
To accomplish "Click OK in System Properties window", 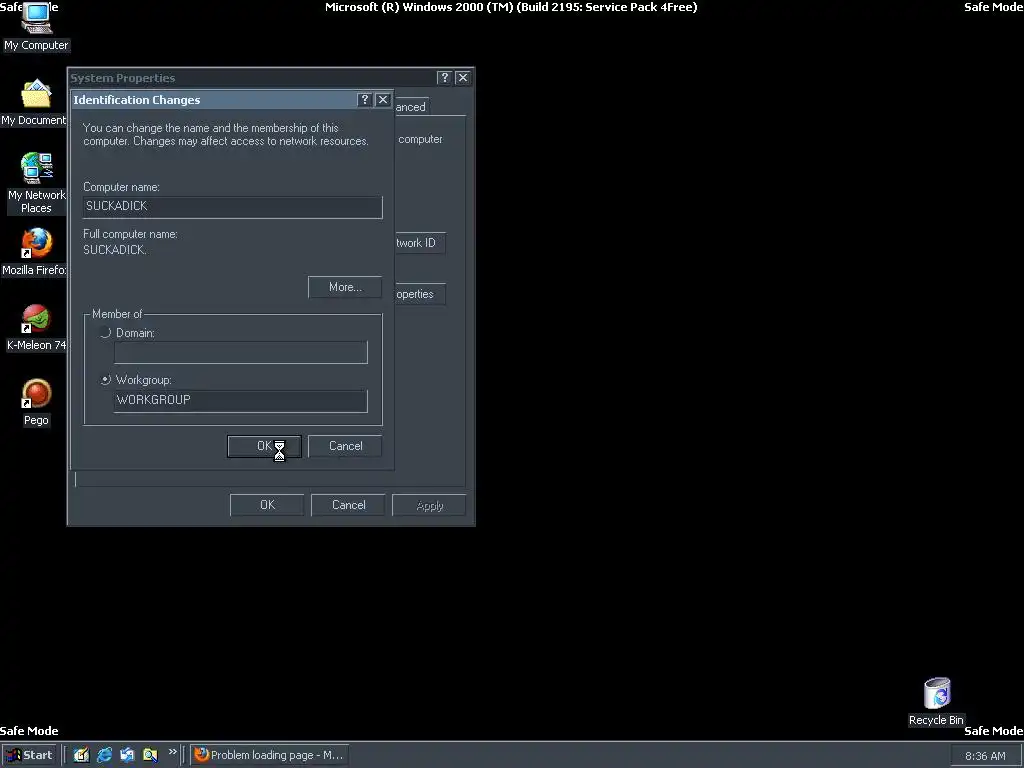I will (266, 505).
